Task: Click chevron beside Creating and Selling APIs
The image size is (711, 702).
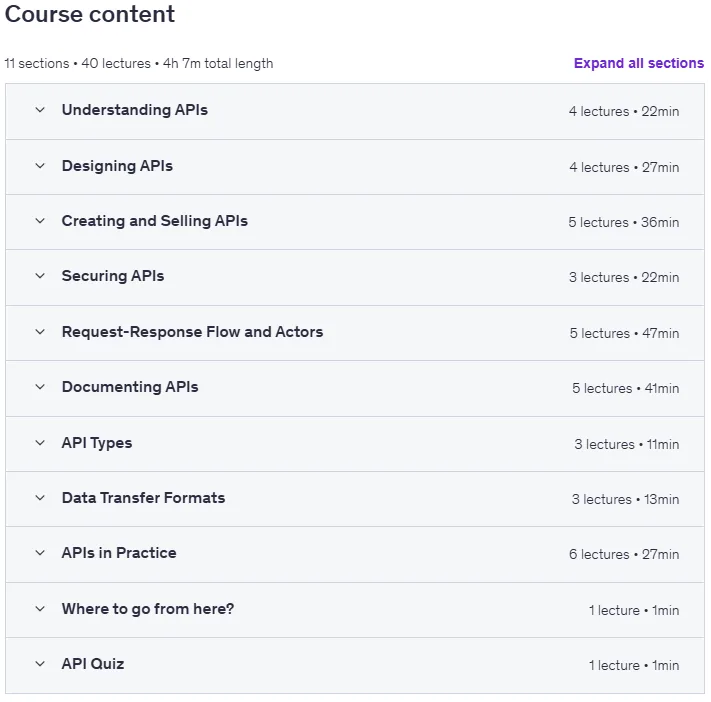Action: click(40, 221)
